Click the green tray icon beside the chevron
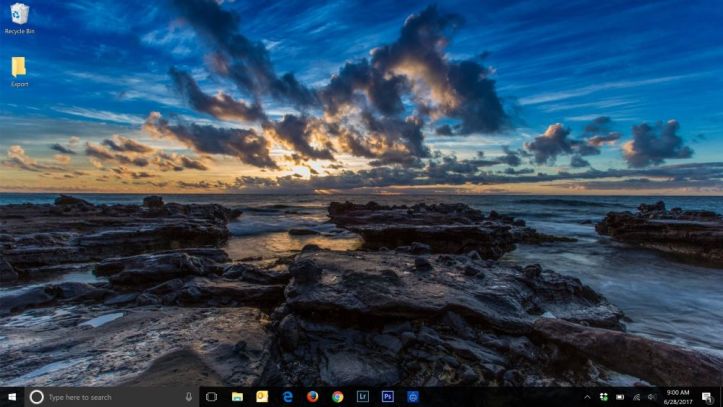Viewport: 723px width, 407px height. (604, 397)
